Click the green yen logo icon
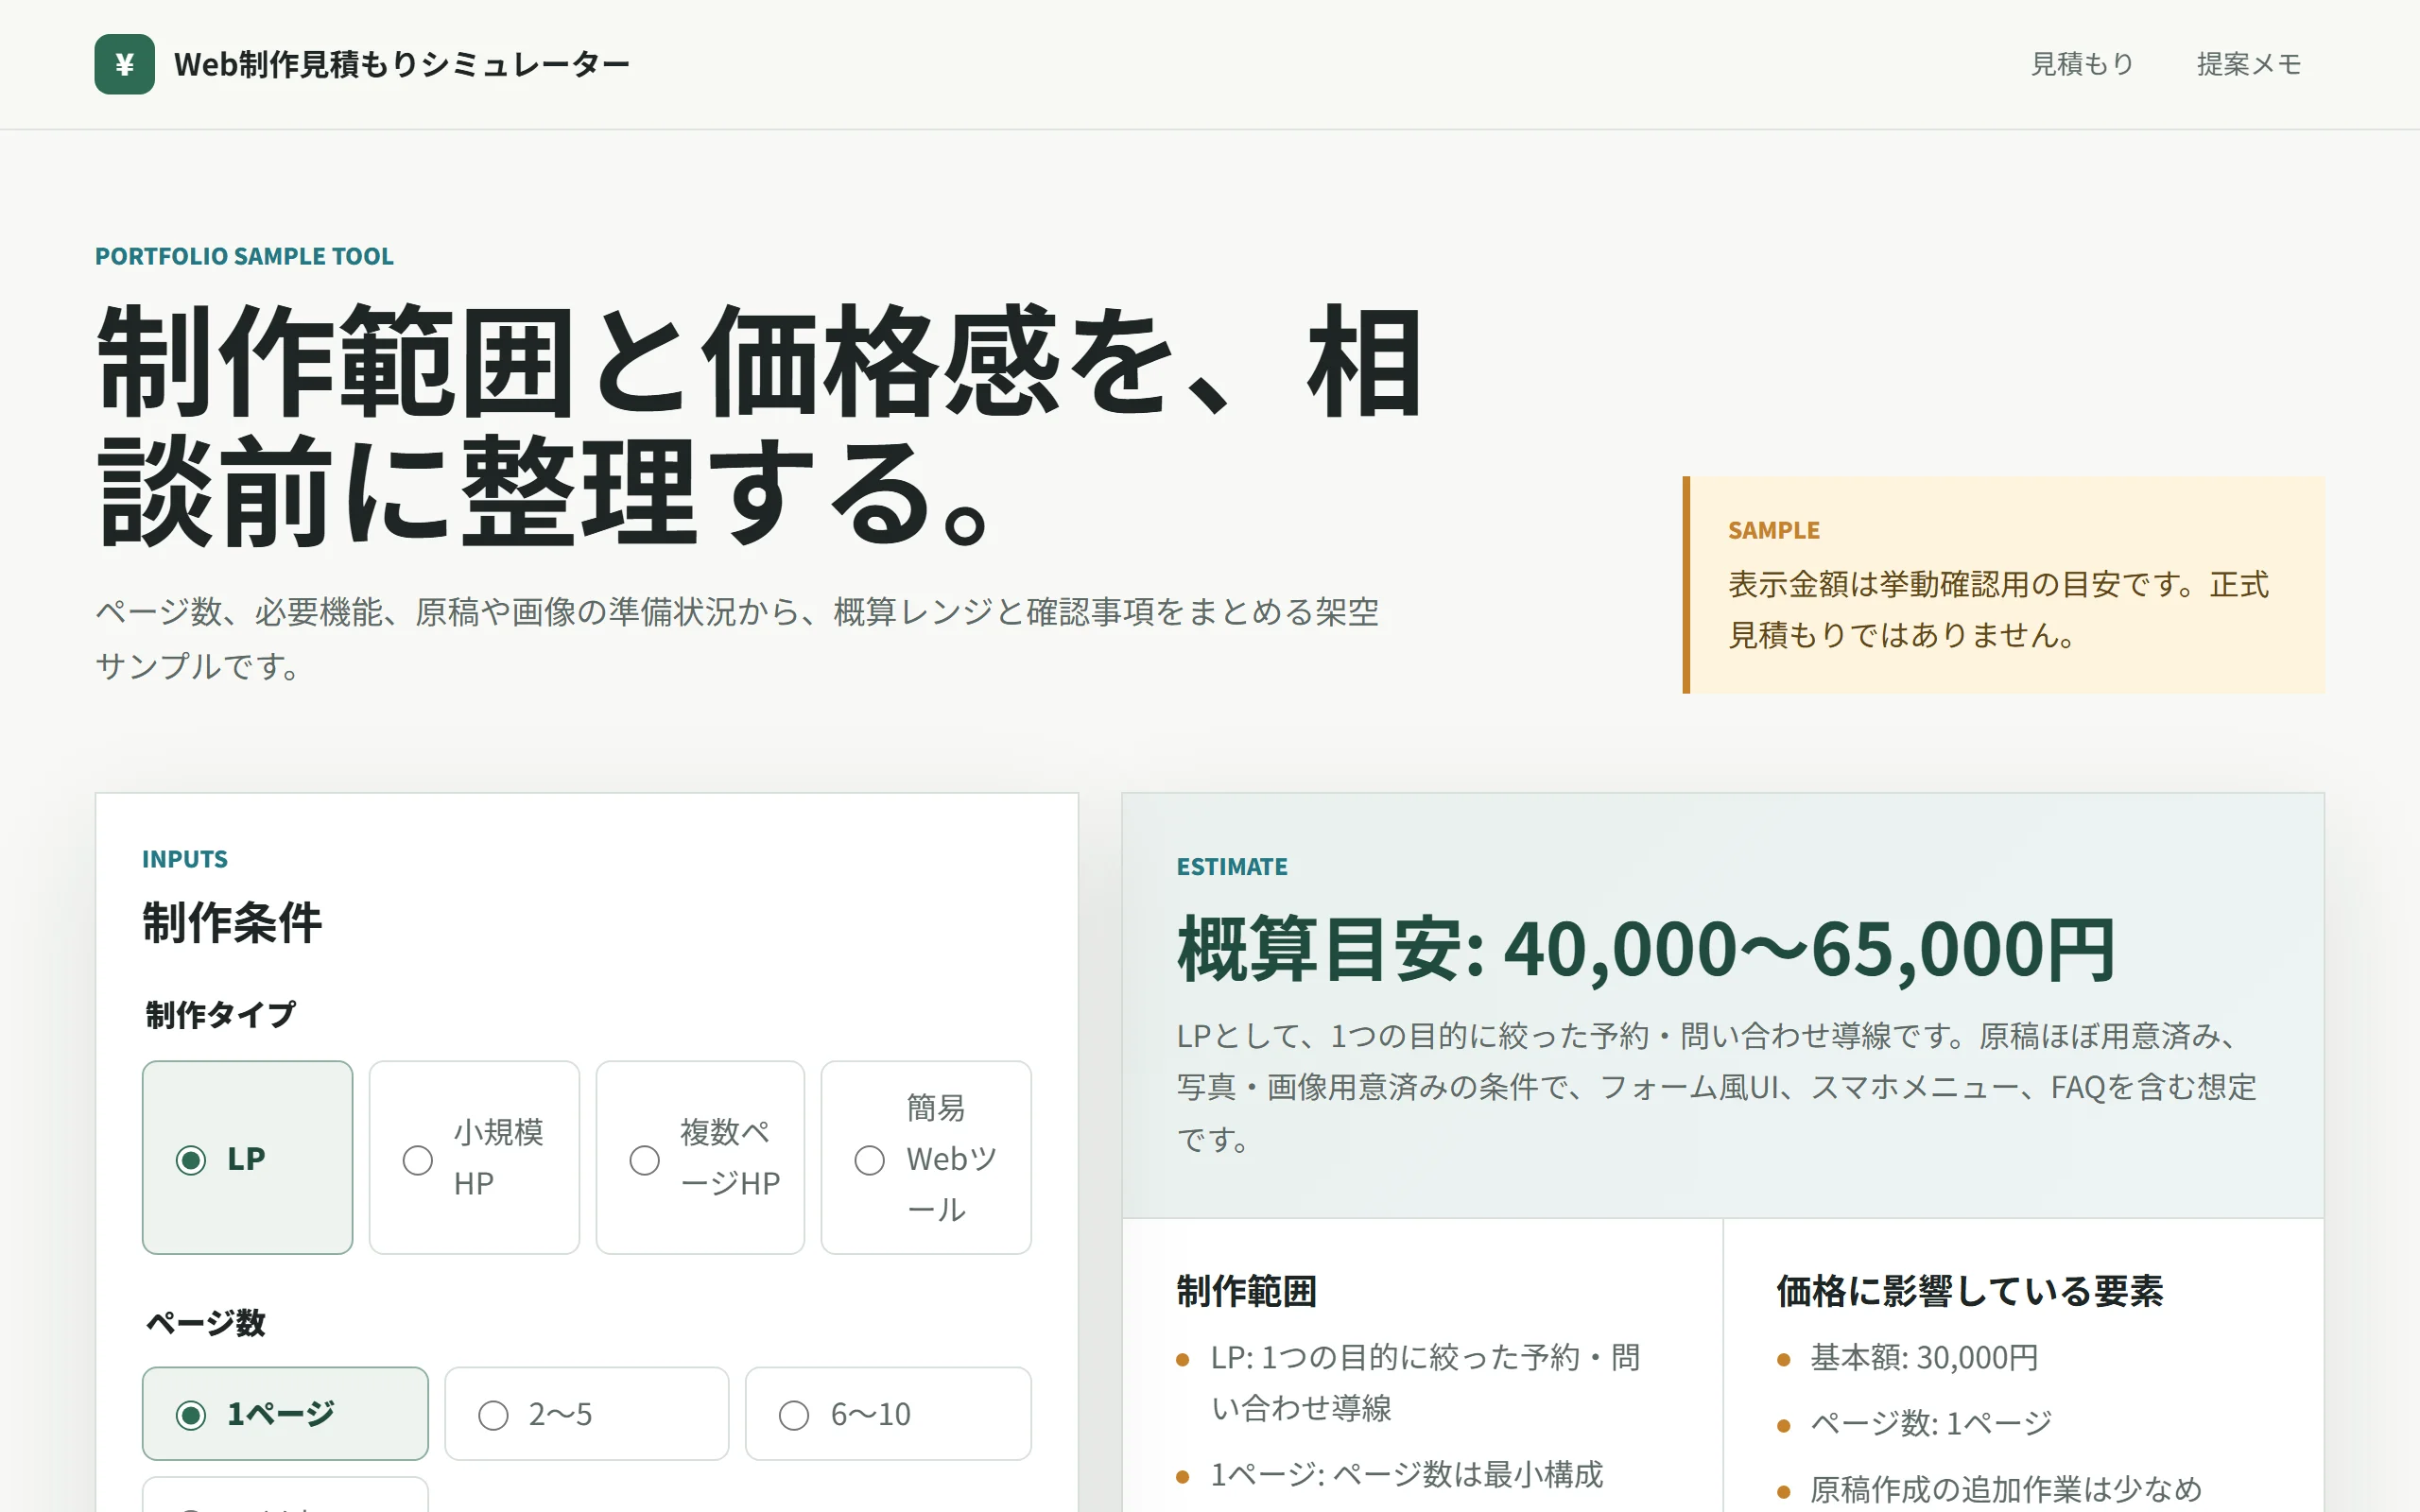 (x=124, y=64)
